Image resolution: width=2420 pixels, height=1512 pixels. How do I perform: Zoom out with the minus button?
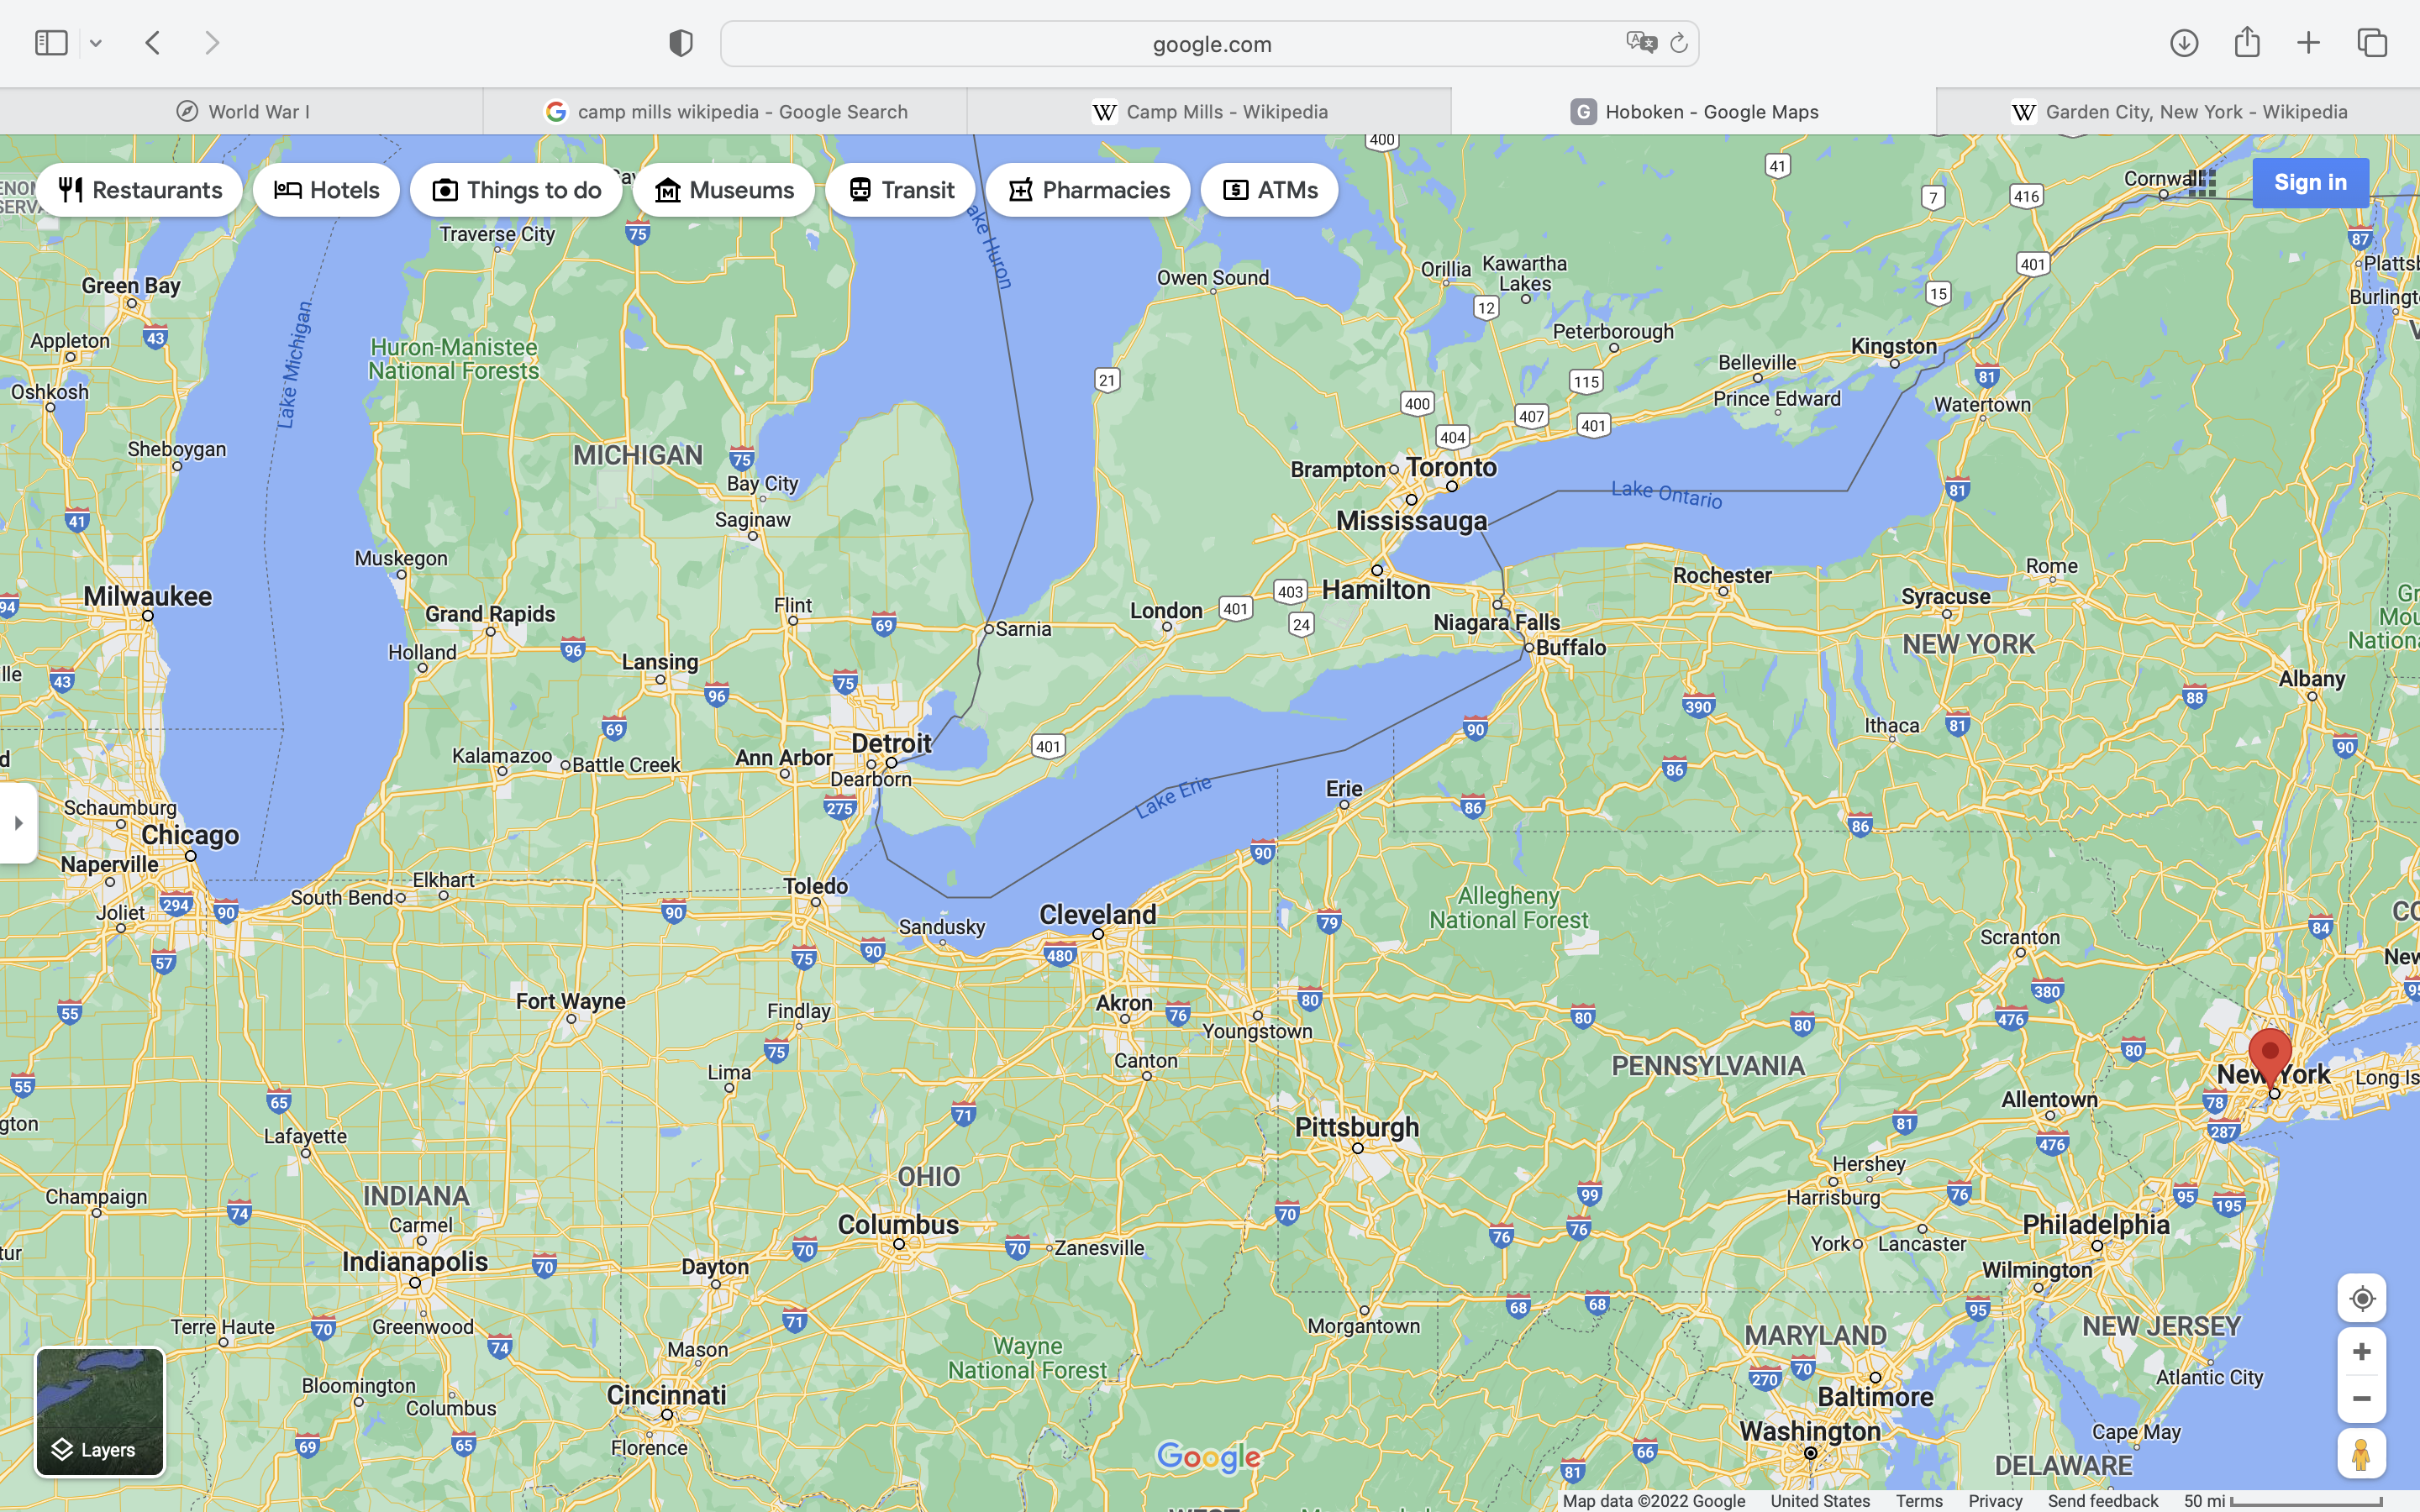click(2361, 1399)
